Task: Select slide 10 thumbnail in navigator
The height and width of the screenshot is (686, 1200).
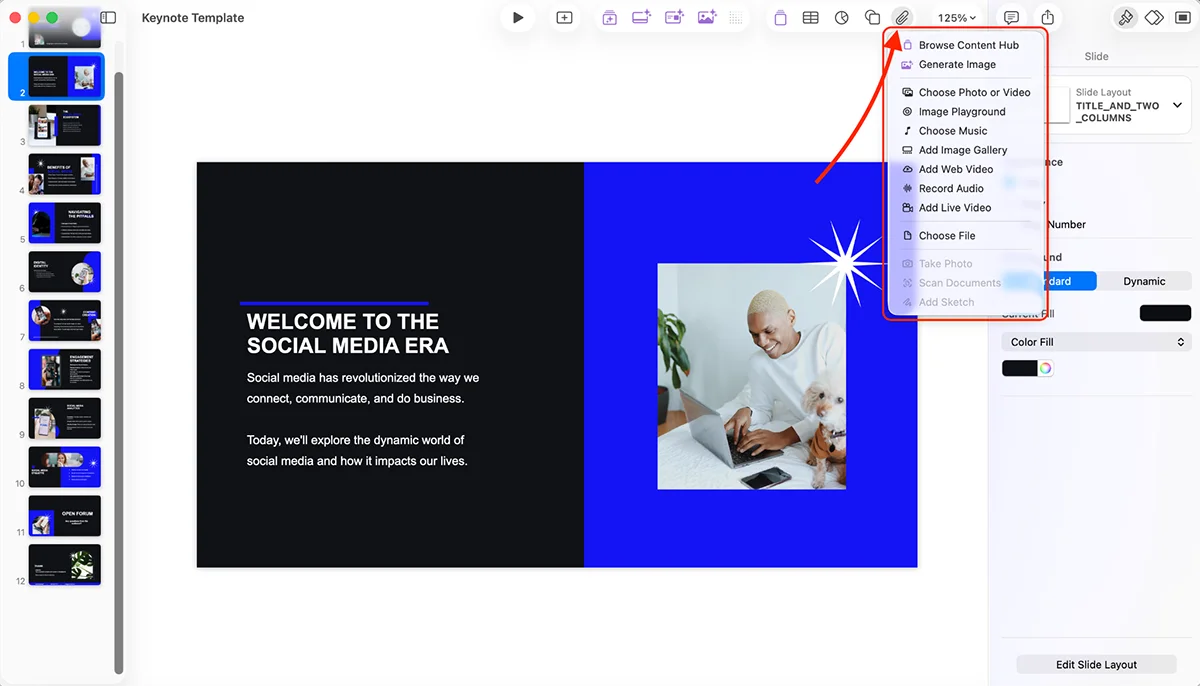Action: tap(65, 467)
